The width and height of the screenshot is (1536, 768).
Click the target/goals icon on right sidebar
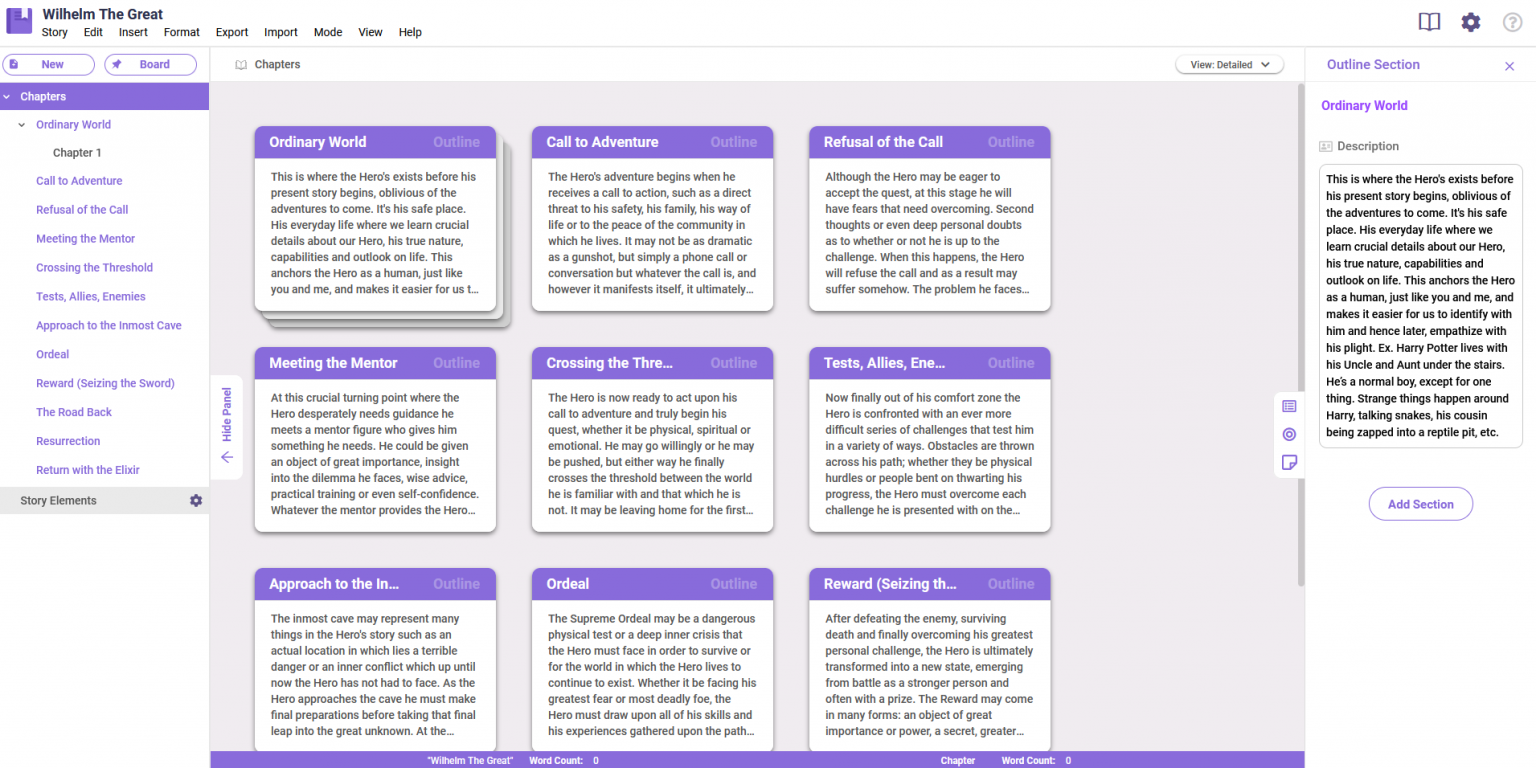click(1289, 434)
